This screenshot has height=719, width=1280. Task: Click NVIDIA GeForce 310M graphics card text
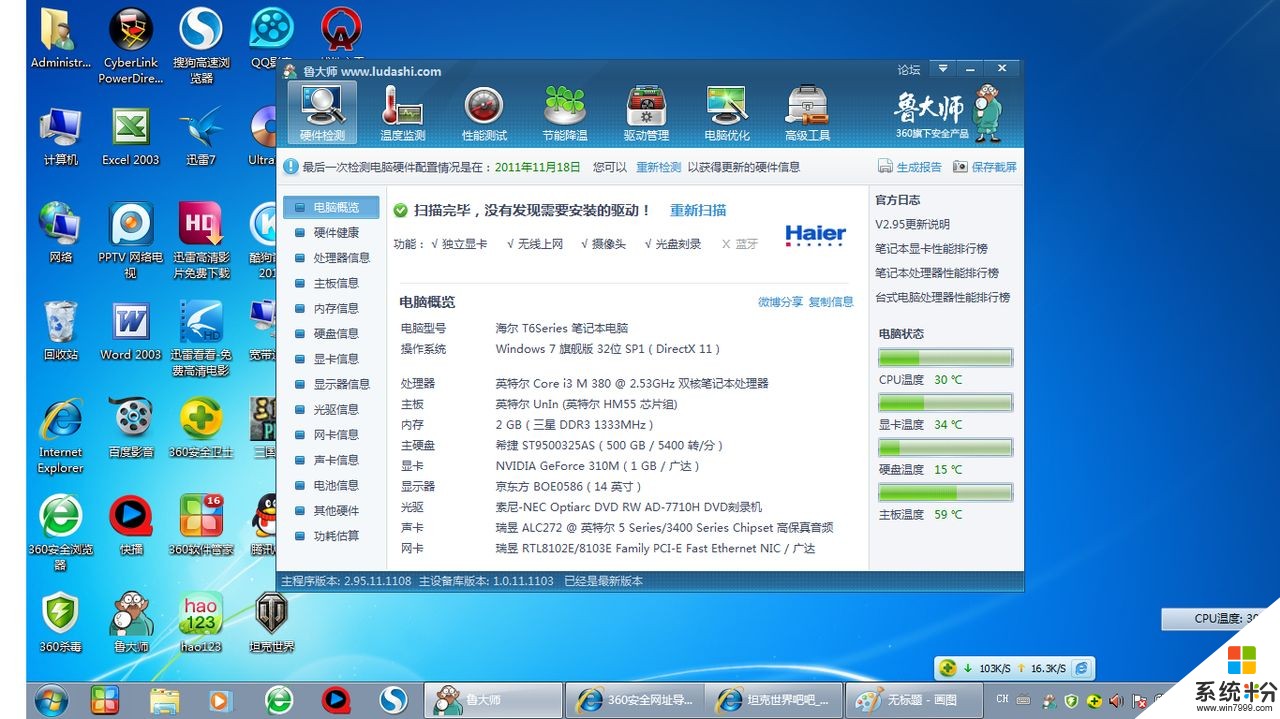tap(597, 466)
